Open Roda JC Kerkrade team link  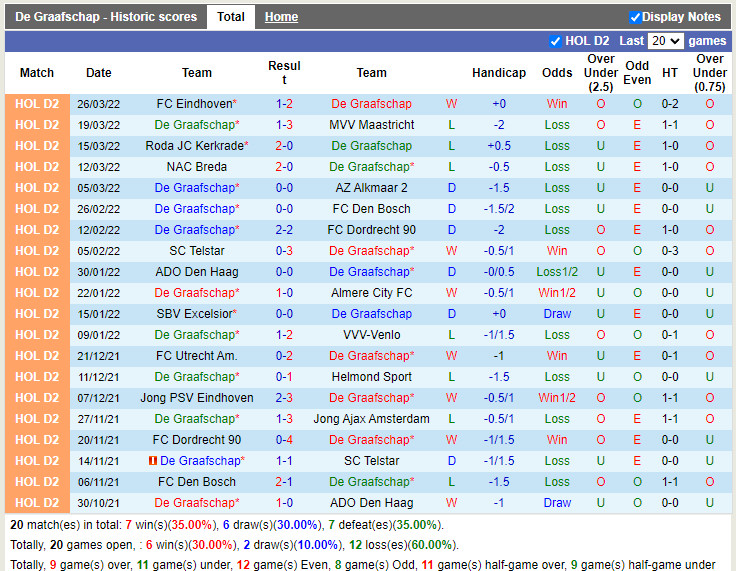[x=194, y=146]
